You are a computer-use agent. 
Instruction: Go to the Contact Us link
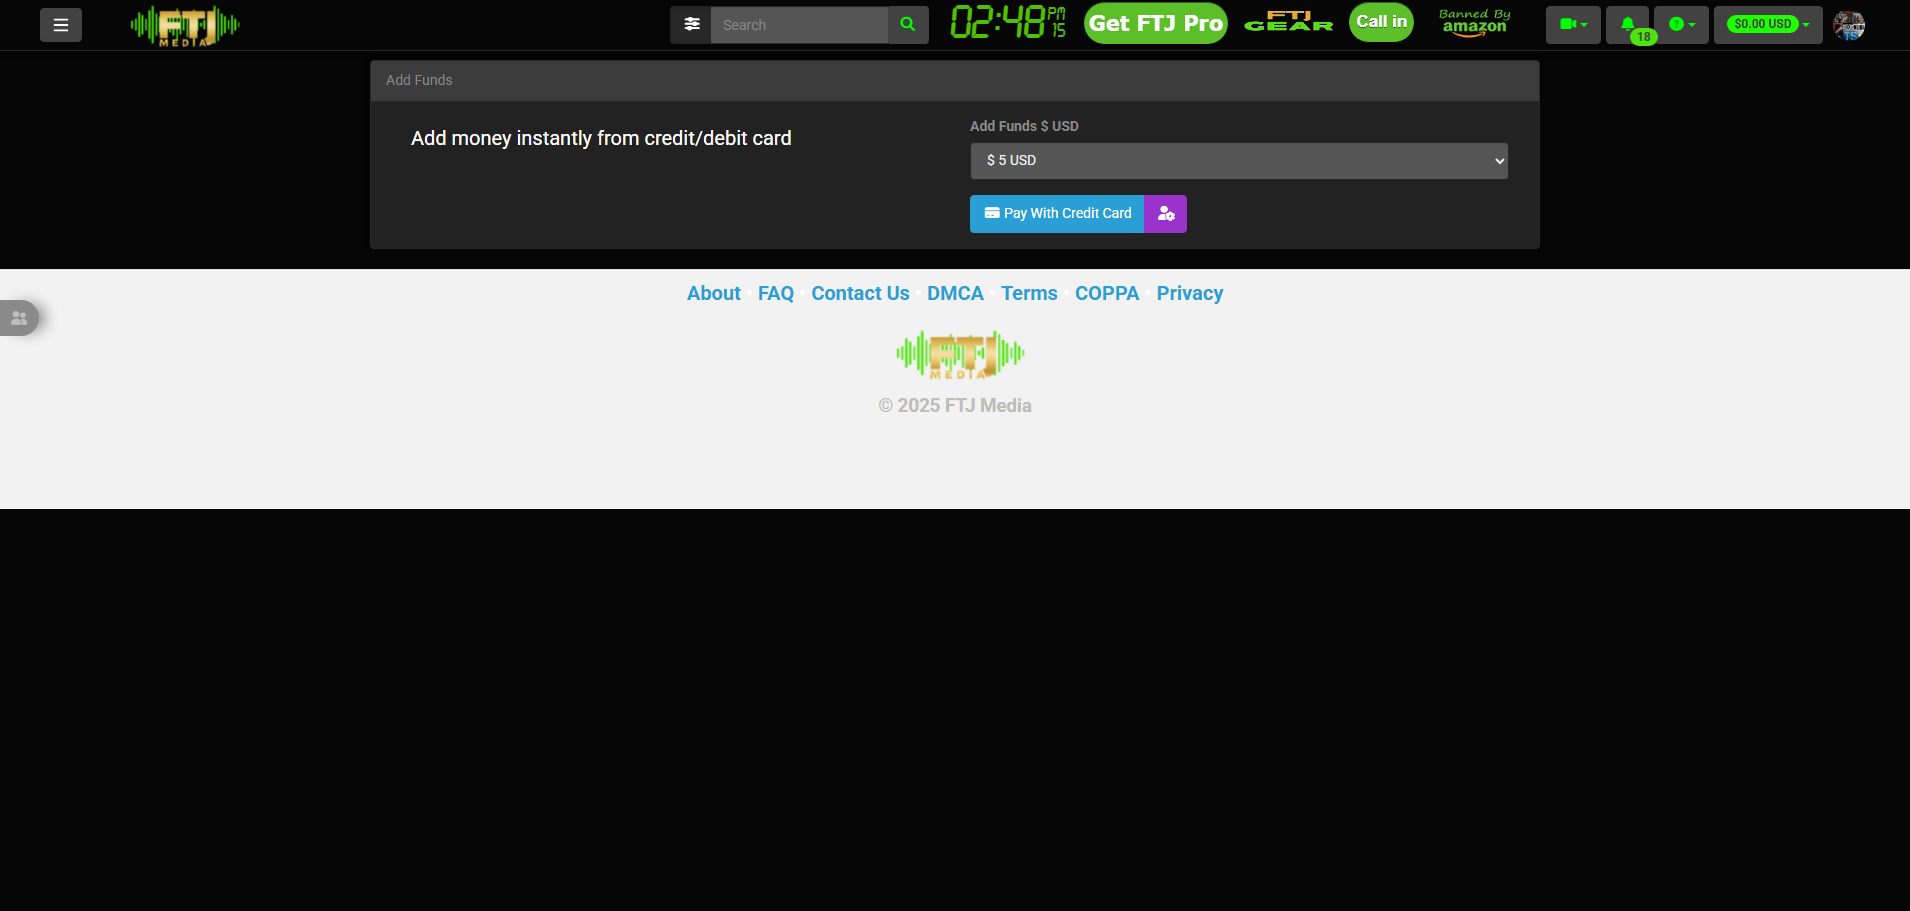[x=860, y=293]
